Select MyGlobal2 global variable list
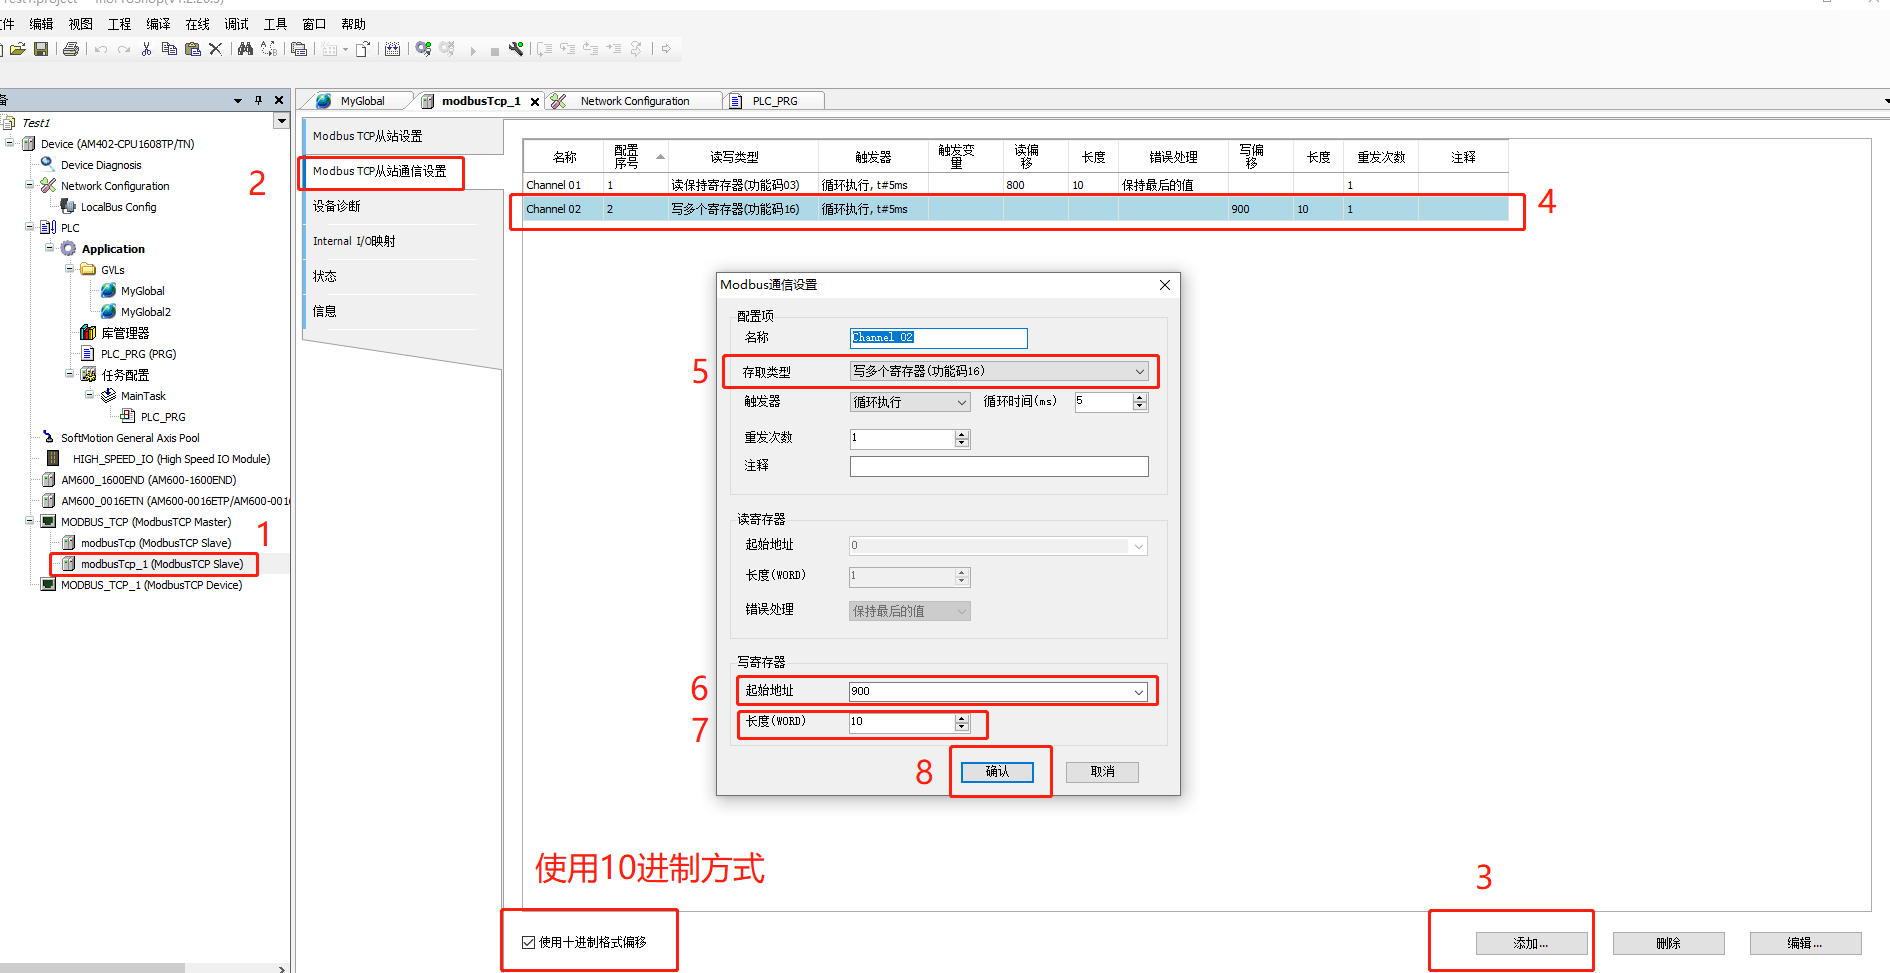The height and width of the screenshot is (973, 1890). click(146, 312)
